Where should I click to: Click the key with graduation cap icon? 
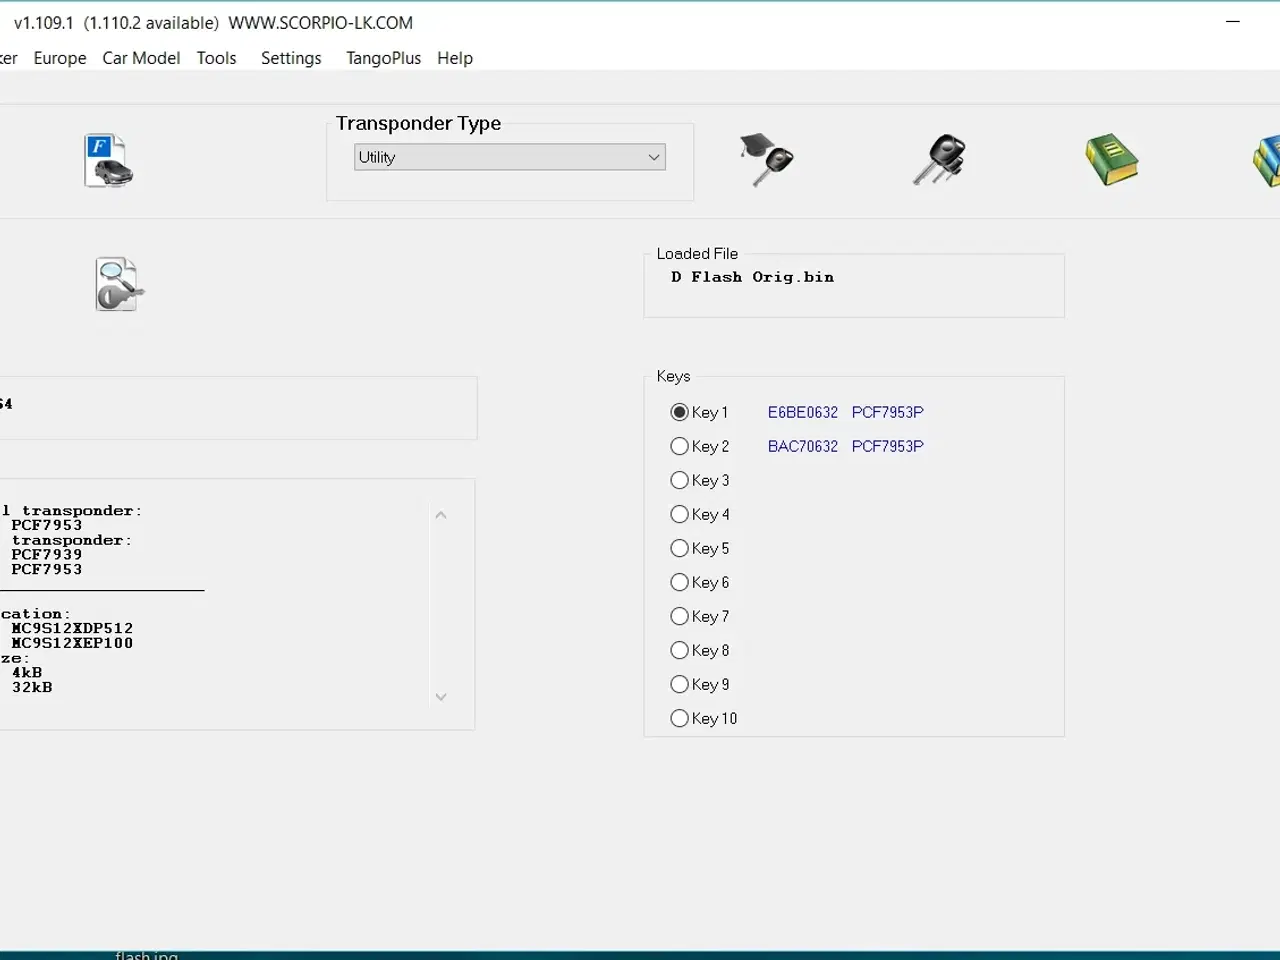767,160
